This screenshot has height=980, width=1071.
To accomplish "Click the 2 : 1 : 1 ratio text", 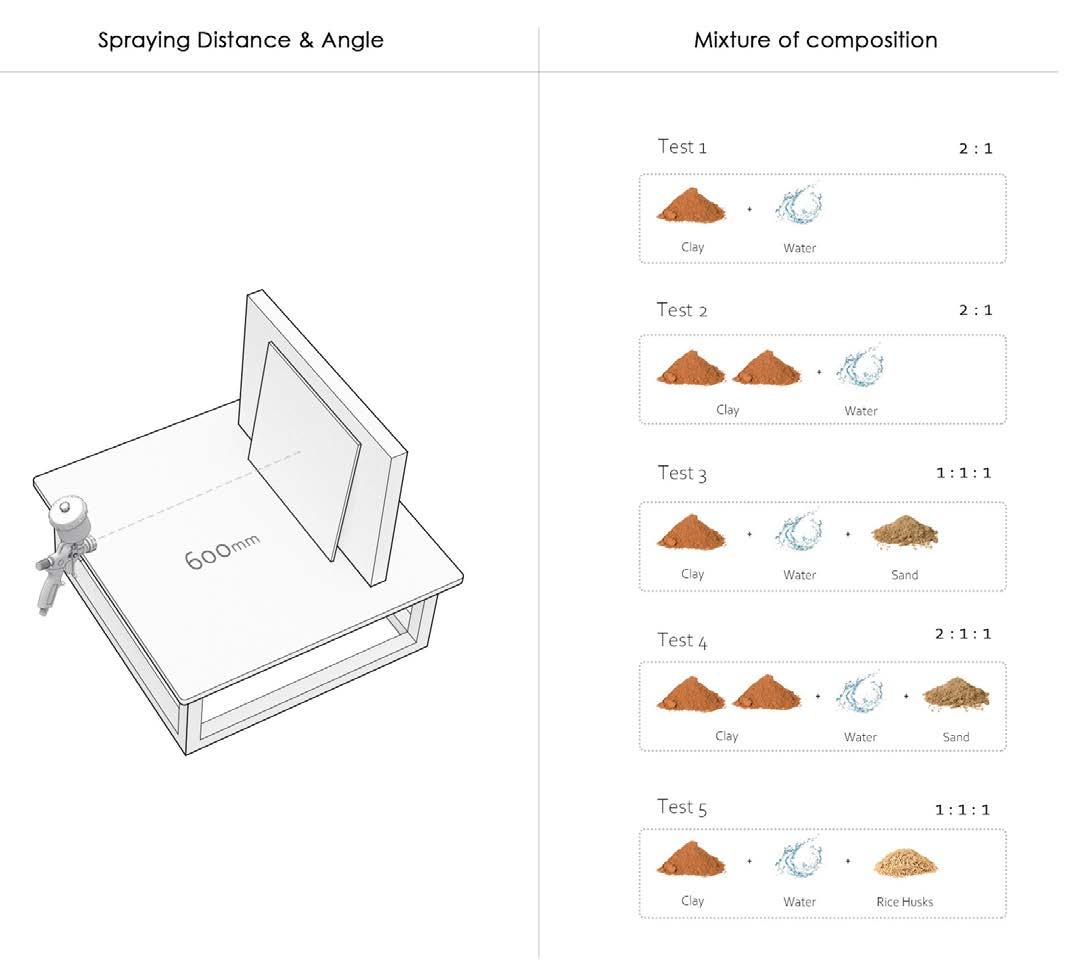I will point(963,634).
